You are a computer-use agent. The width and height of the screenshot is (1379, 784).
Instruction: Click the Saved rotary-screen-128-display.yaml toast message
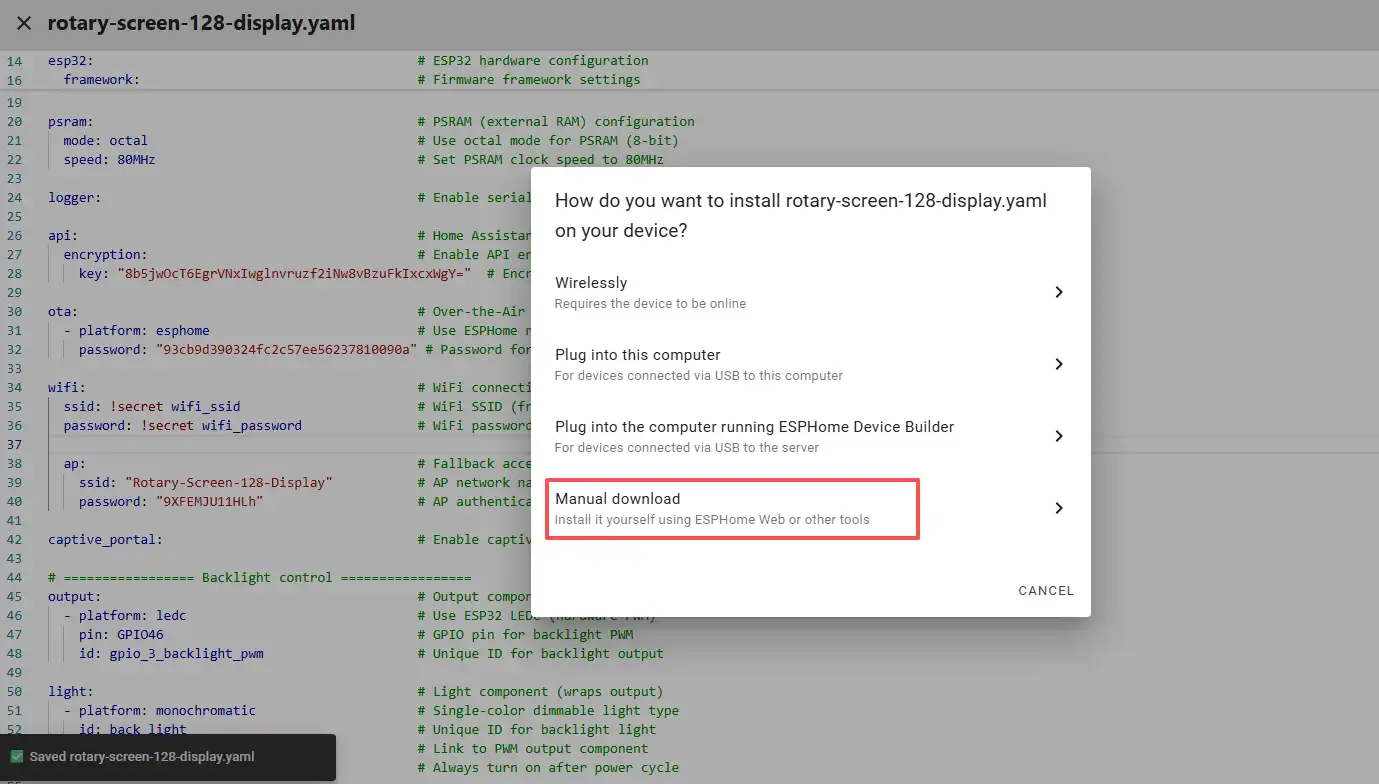pyautogui.click(x=142, y=757)
